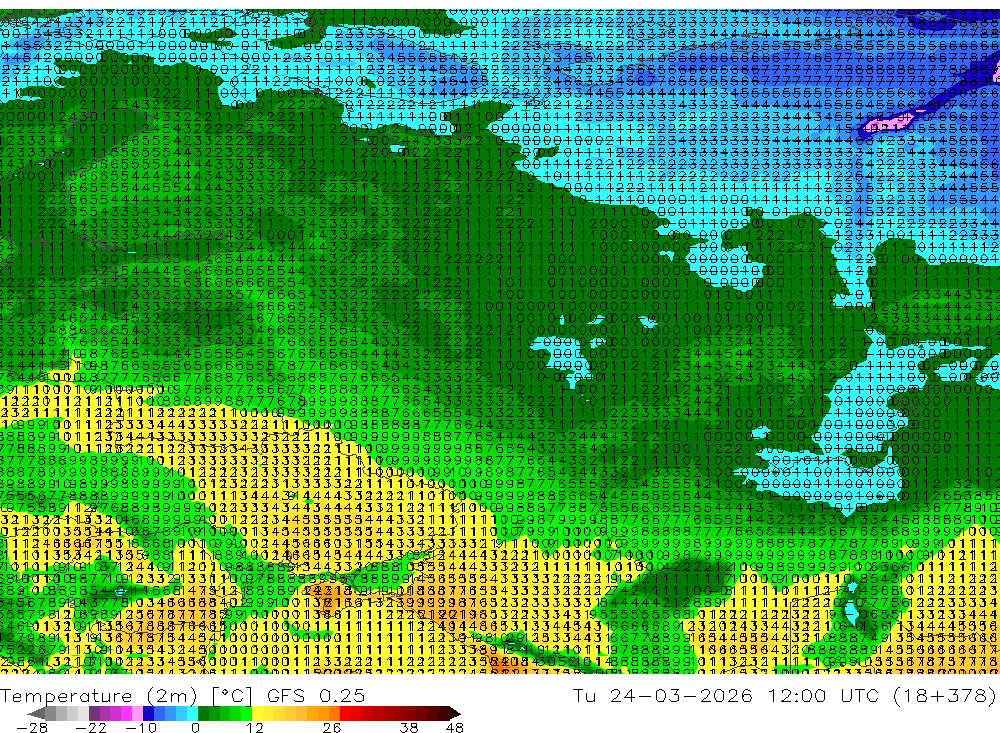Viewport: 1000px width, 733px height.
Task: Click the '-10' legend value
Action: (x=141, y=728)
